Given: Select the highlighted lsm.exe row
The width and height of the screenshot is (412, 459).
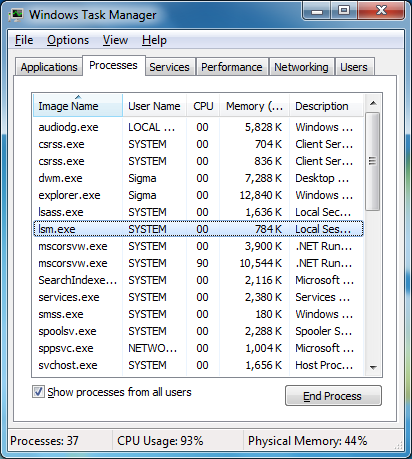Looking at the screenshot, I should (x=198, y=229).
